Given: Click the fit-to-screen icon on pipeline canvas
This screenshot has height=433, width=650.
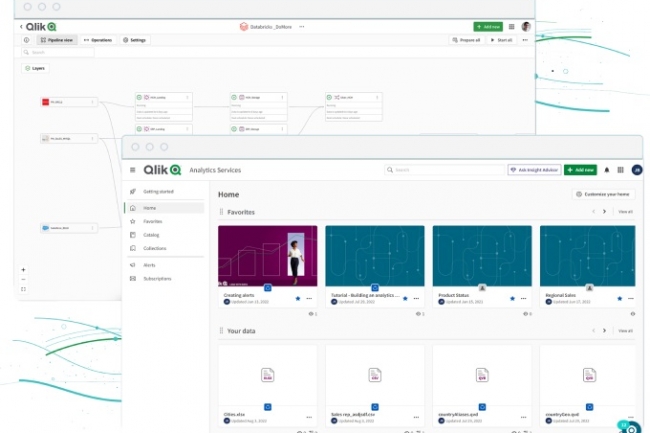Looking at the screenshot, I should click(x=23, y=289).
